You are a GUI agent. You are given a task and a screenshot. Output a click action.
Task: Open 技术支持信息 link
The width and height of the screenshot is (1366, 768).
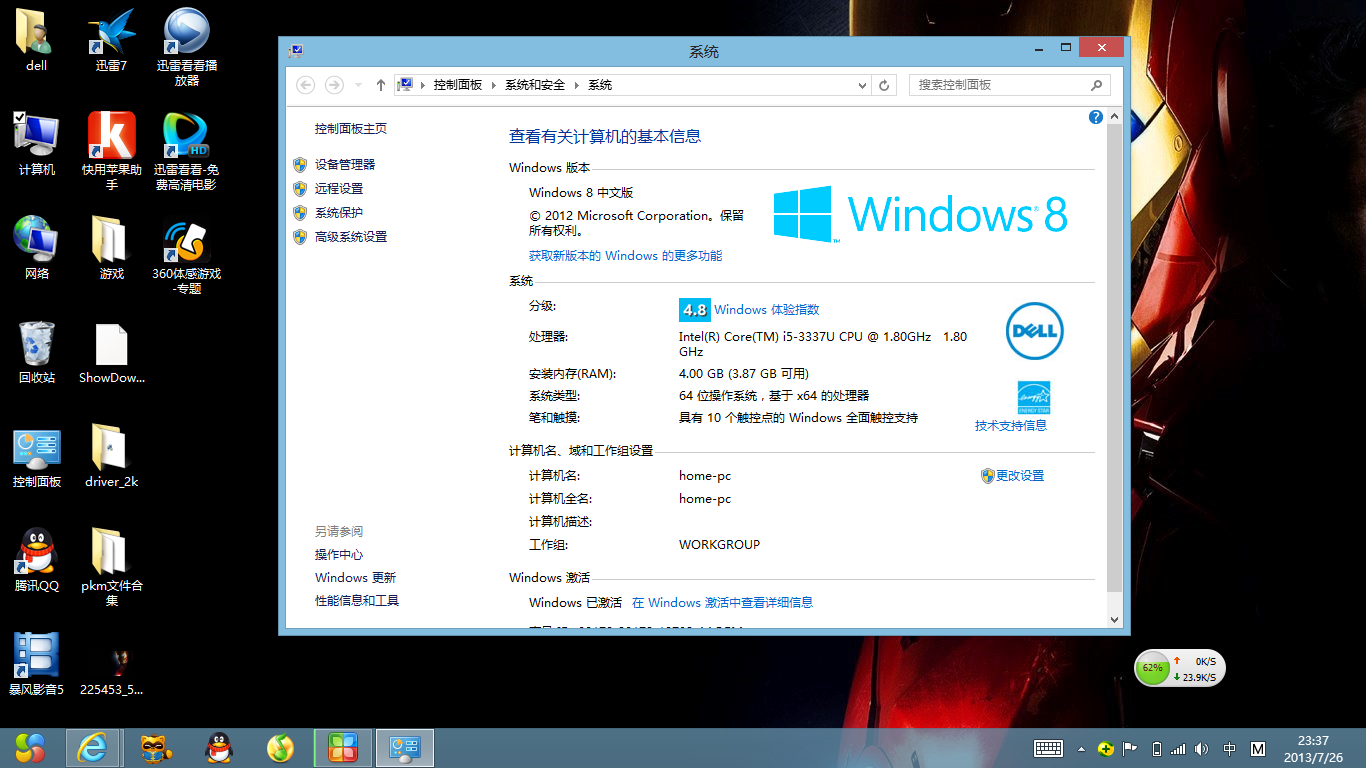(1011, 426)
